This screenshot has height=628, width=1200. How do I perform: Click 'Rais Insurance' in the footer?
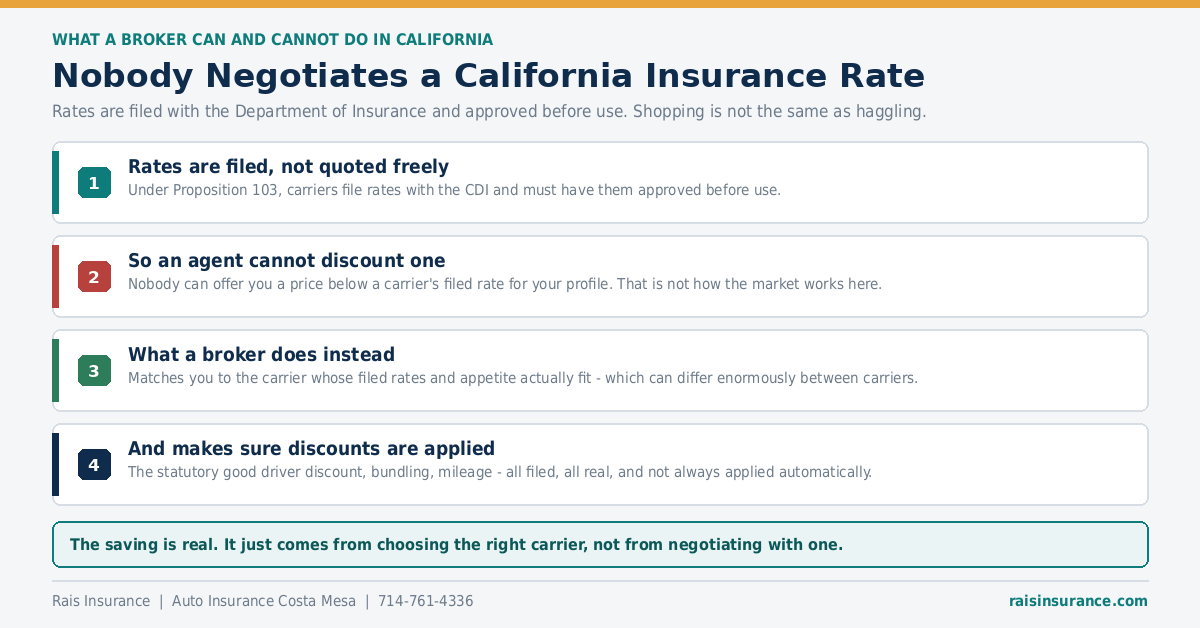click(101, 601)
